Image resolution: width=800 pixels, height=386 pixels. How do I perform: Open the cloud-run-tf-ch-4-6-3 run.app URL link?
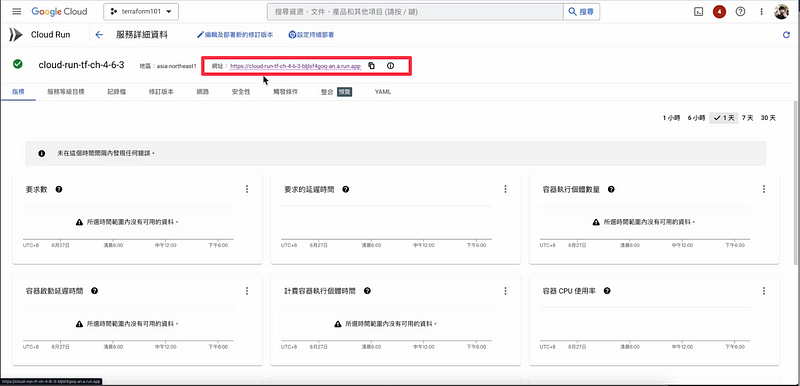(x=295, y=66)
